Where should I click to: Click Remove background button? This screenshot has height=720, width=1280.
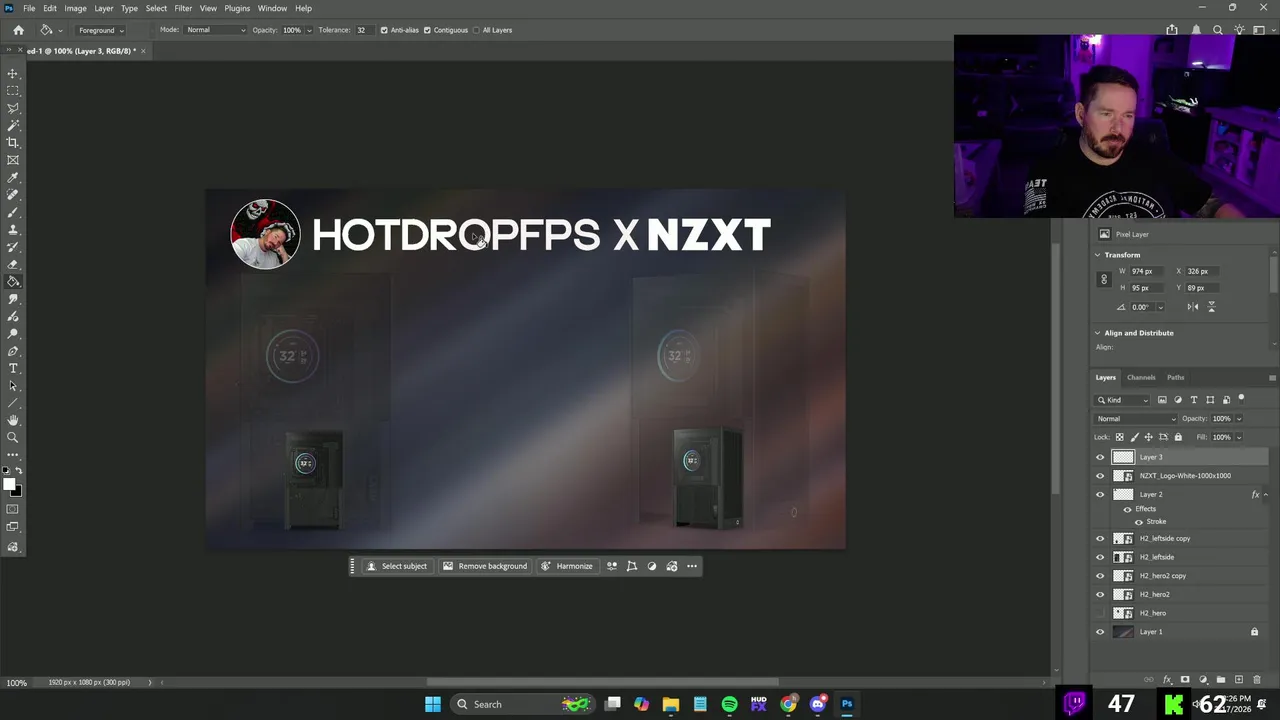coord(485,566)
